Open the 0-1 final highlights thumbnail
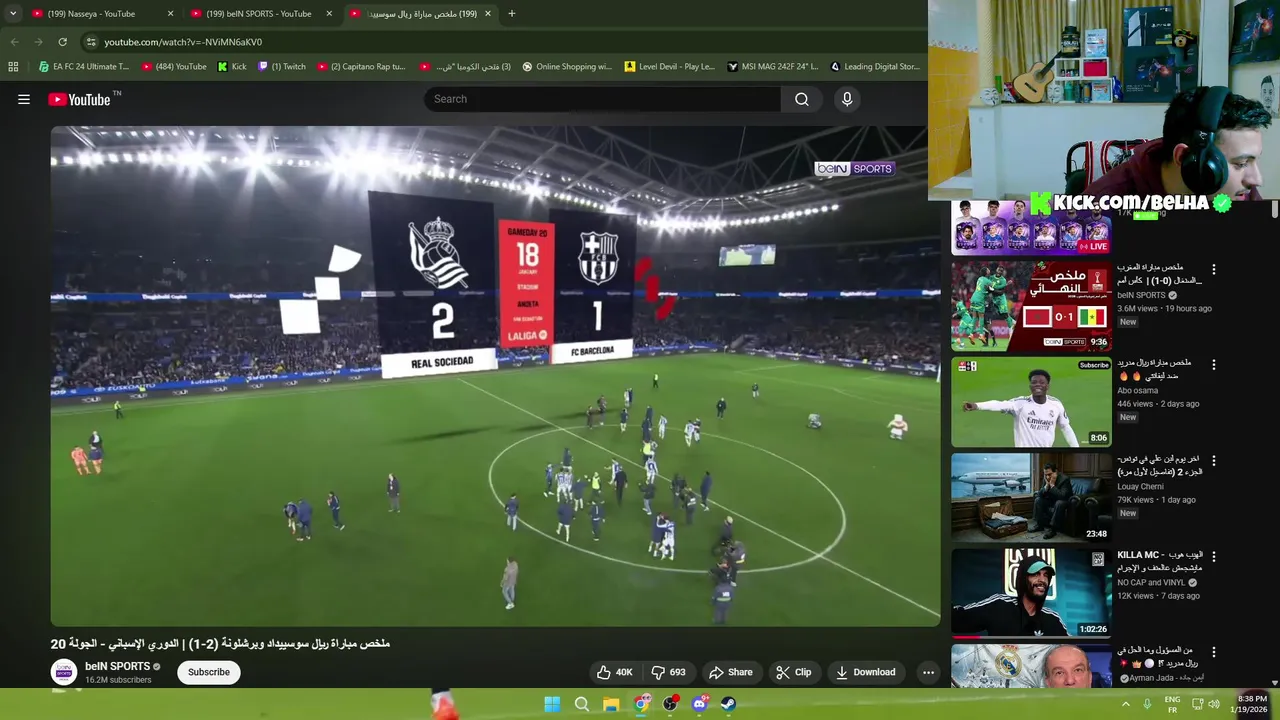The height and width of the screenshot is (720, 1280). tap(1031, 307)
